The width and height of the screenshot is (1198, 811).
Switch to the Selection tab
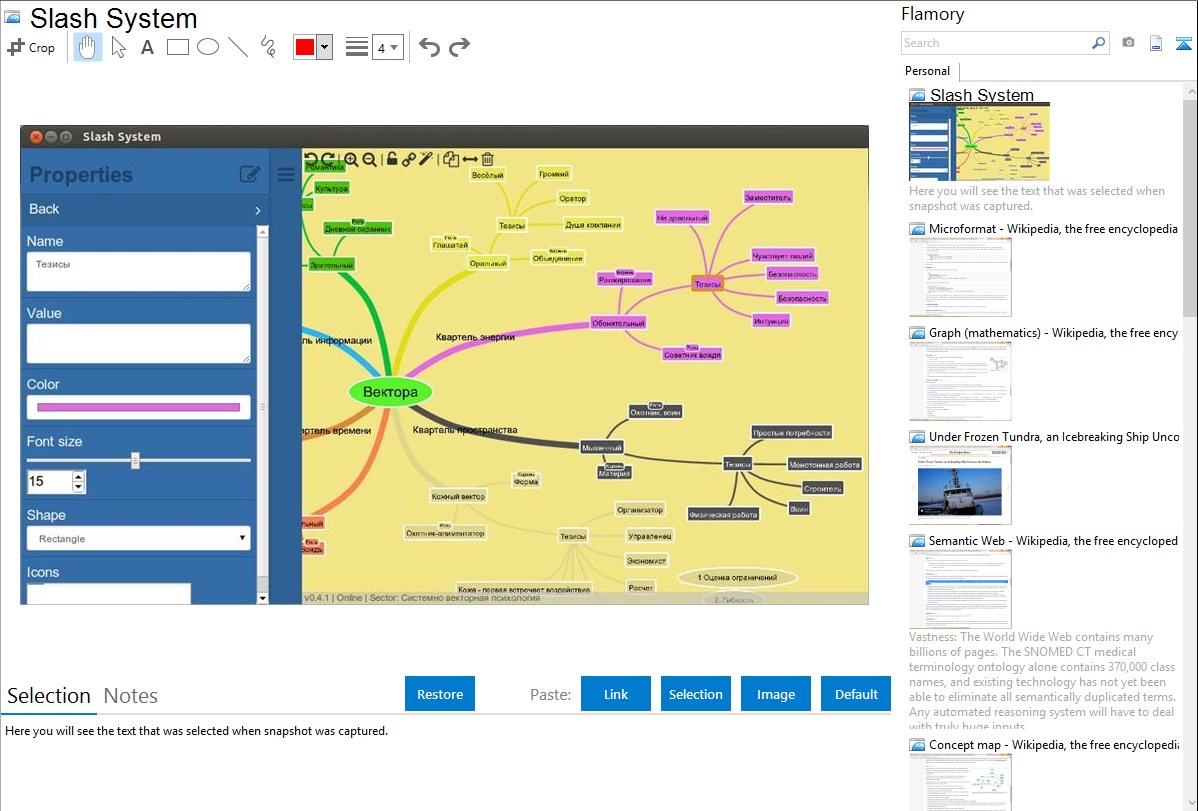click(x=49, y=696)
